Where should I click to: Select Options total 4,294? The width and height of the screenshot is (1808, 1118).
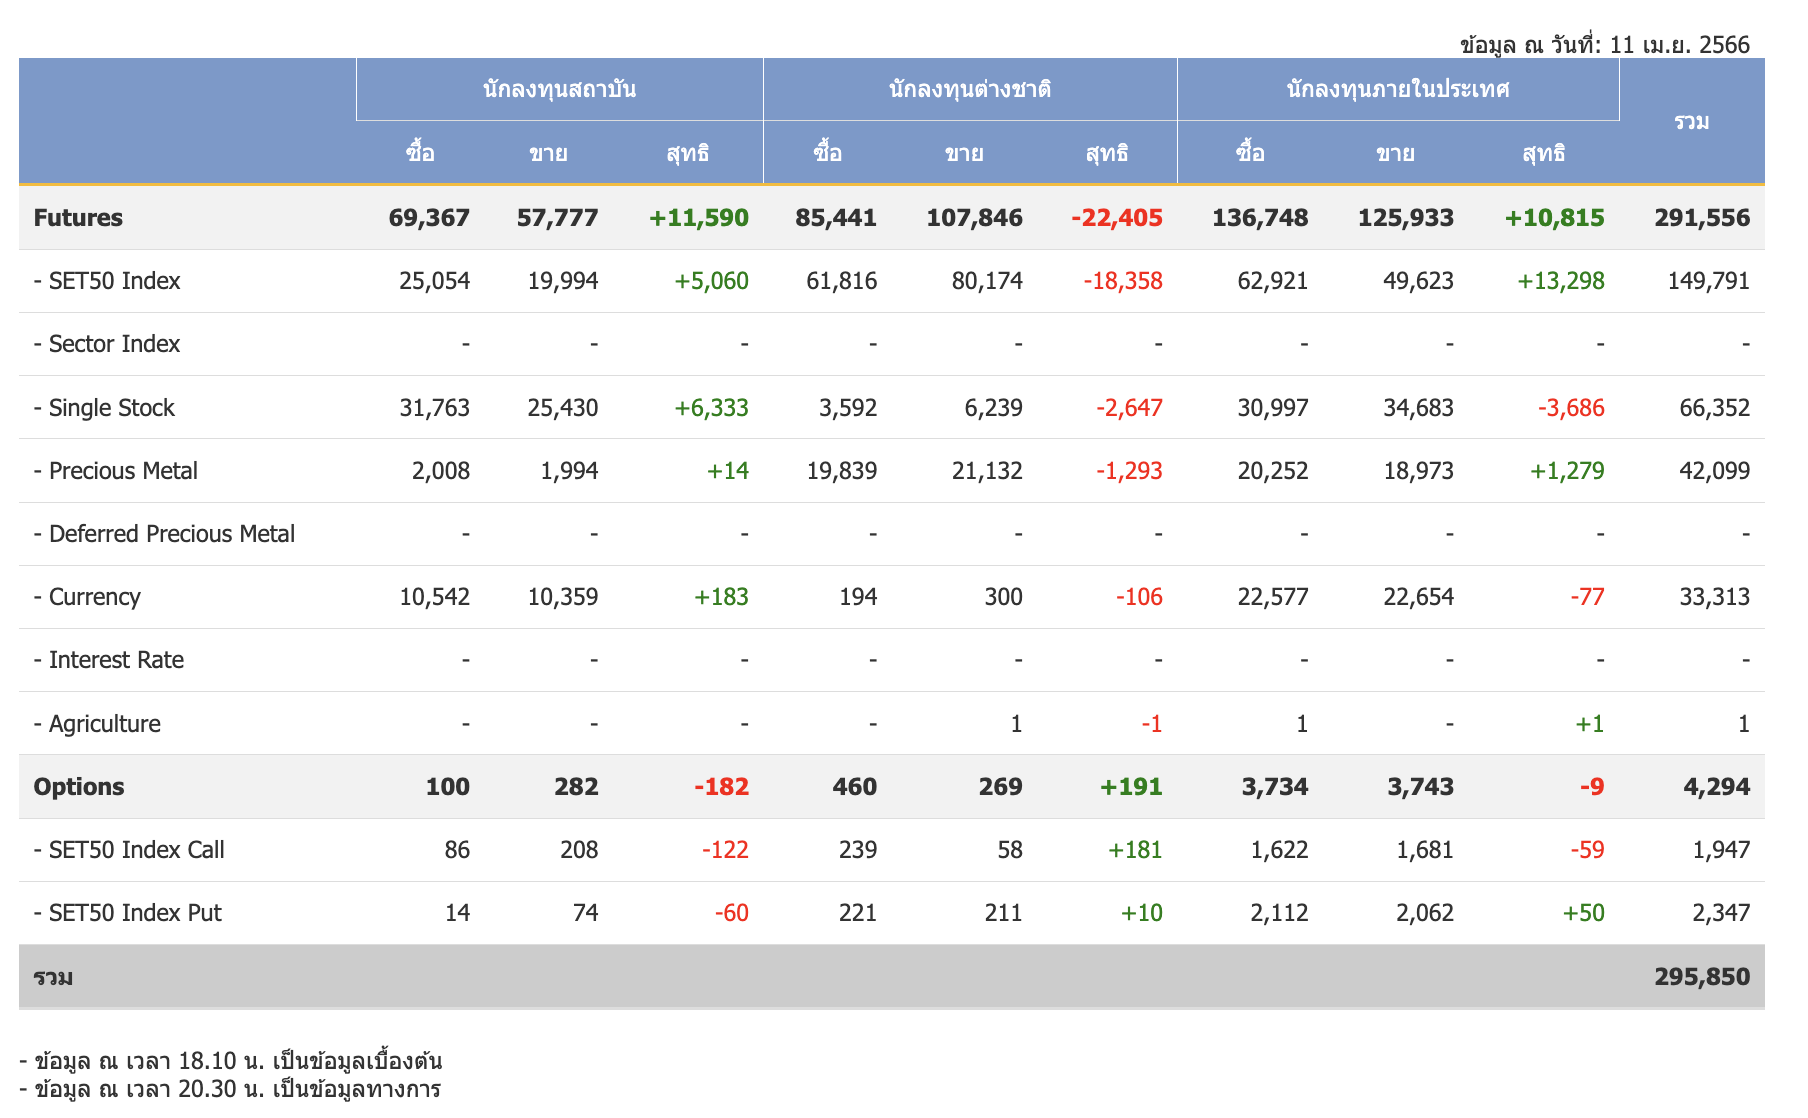pyautogui.click(x=1717, y=787)
